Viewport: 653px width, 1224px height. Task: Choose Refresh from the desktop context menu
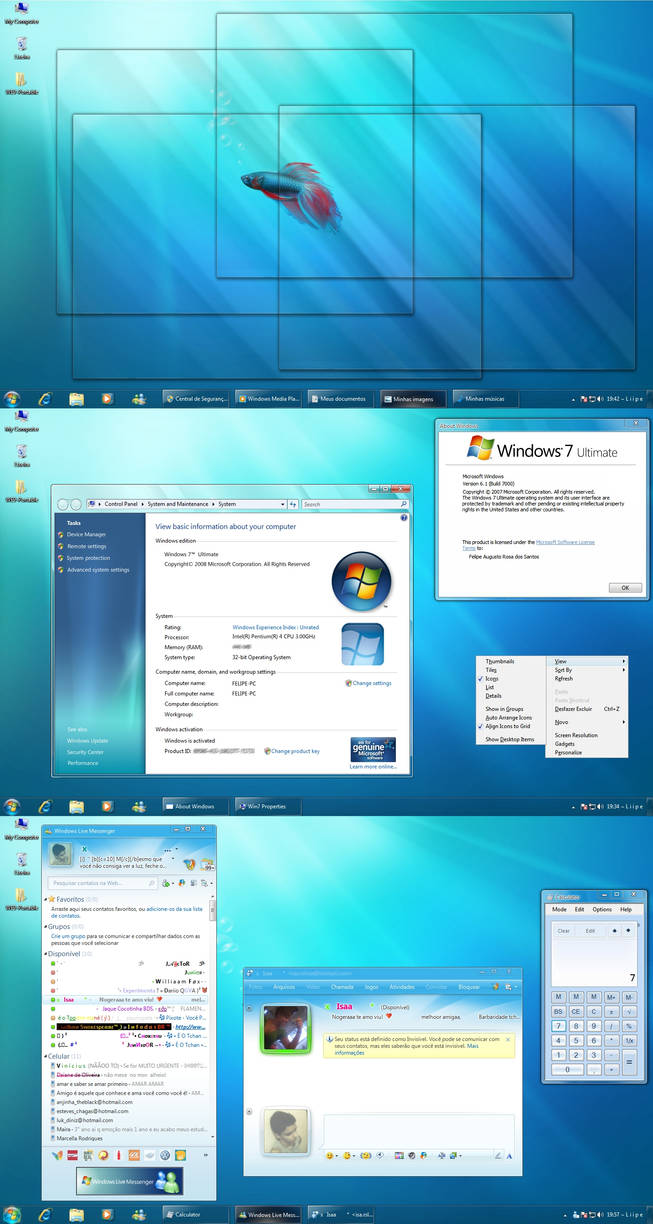tap(564, 679)
